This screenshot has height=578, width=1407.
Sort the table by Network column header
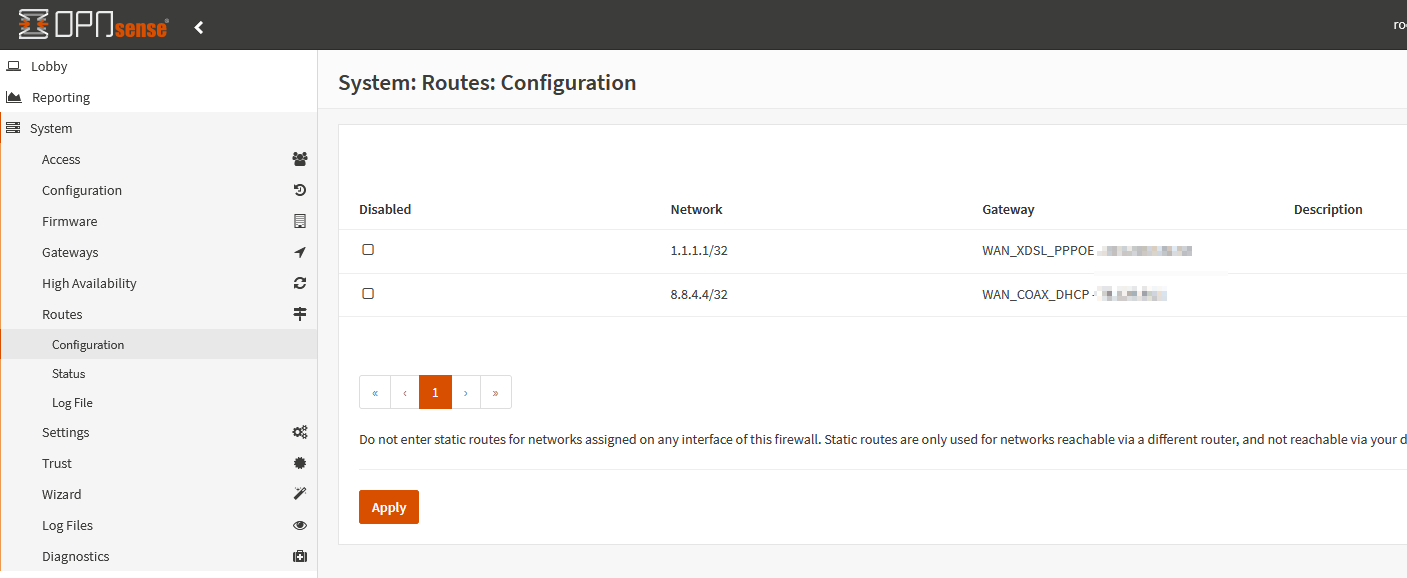[x=696, y=209]
